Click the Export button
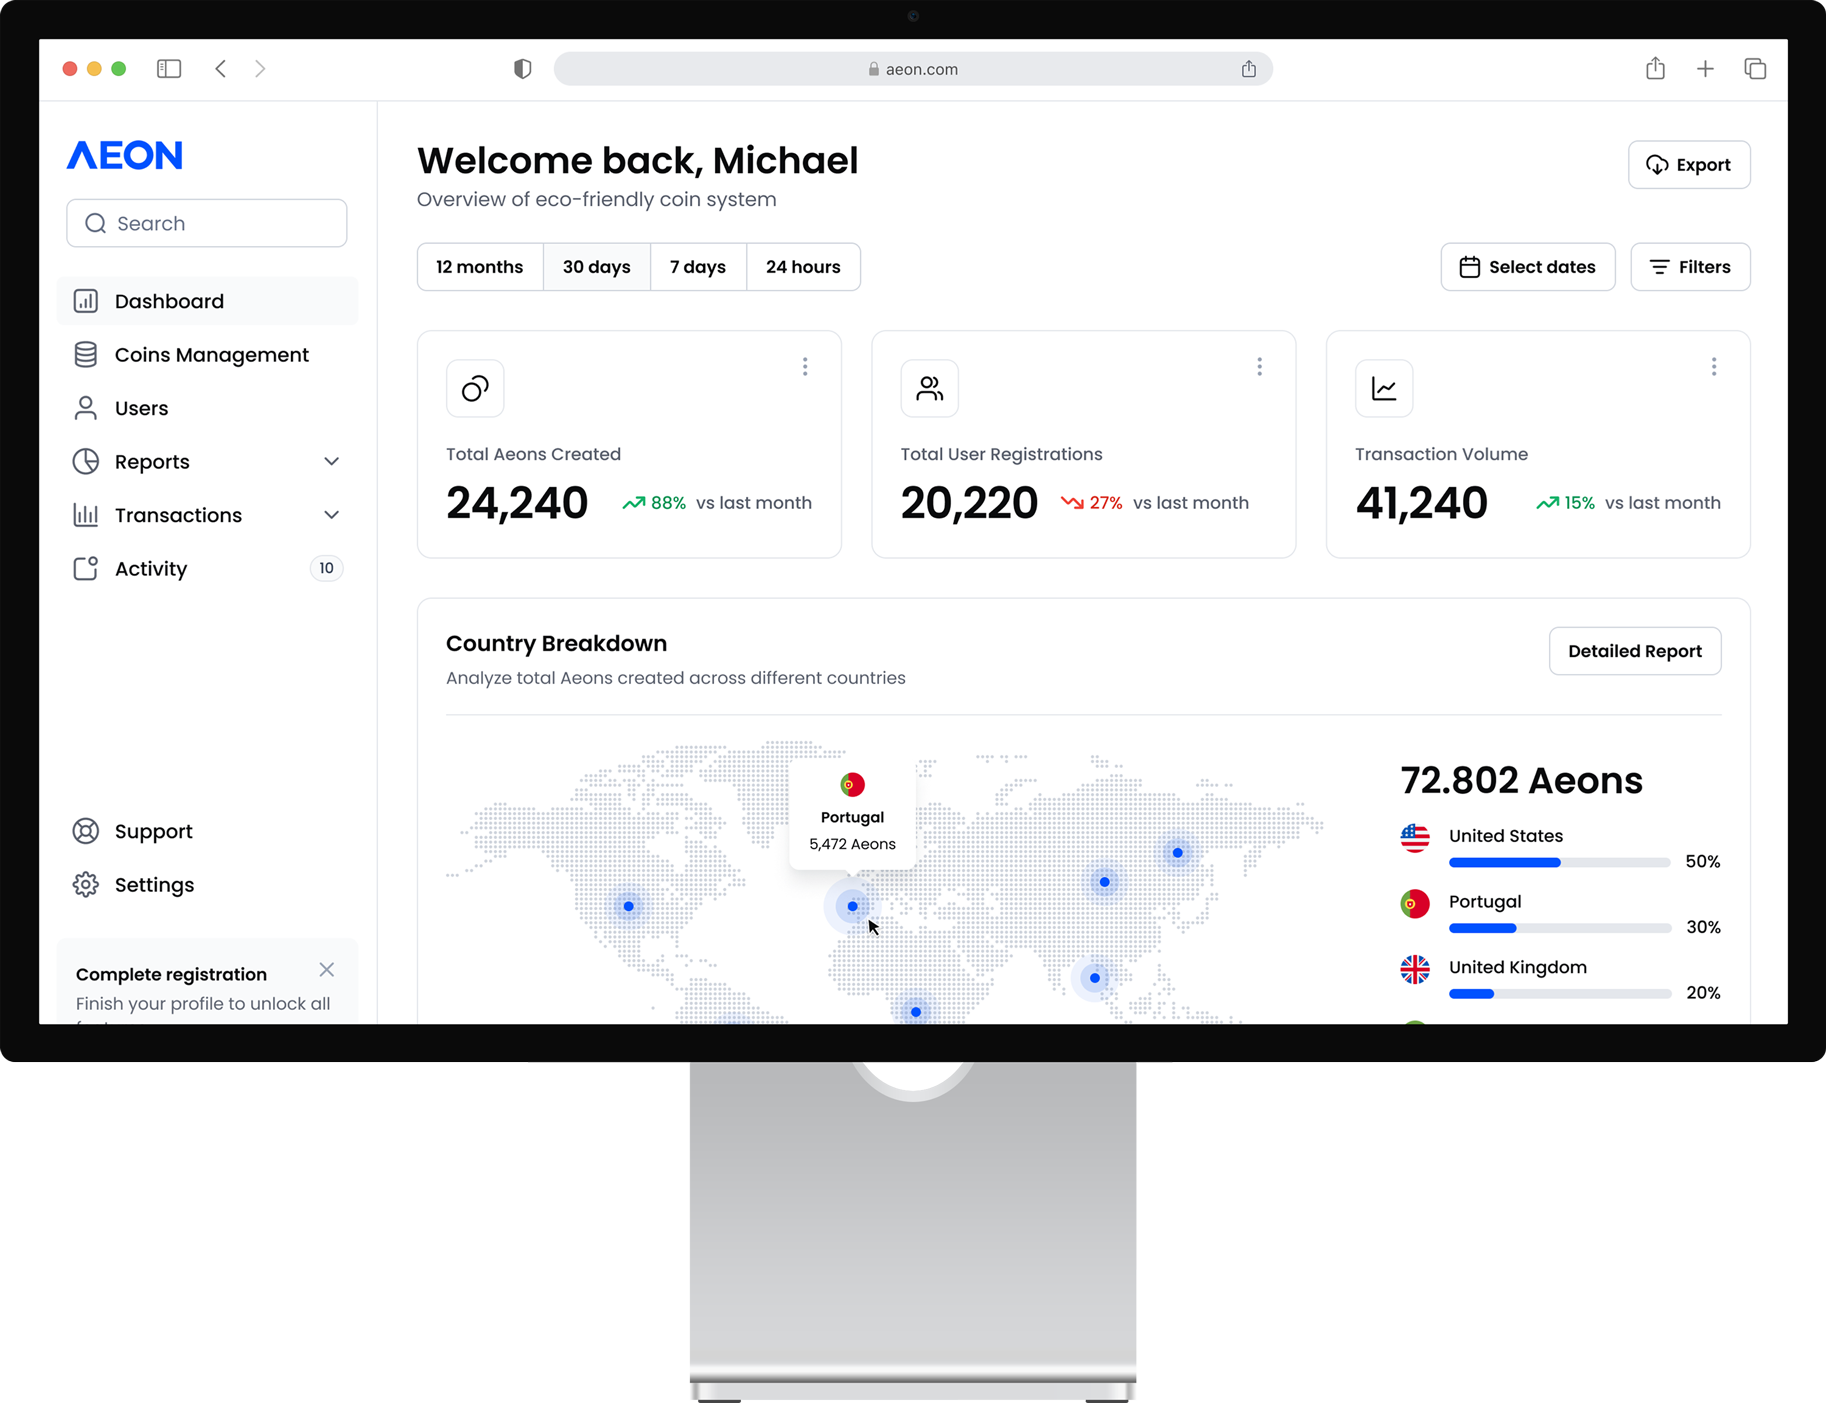 (1689, 165)
